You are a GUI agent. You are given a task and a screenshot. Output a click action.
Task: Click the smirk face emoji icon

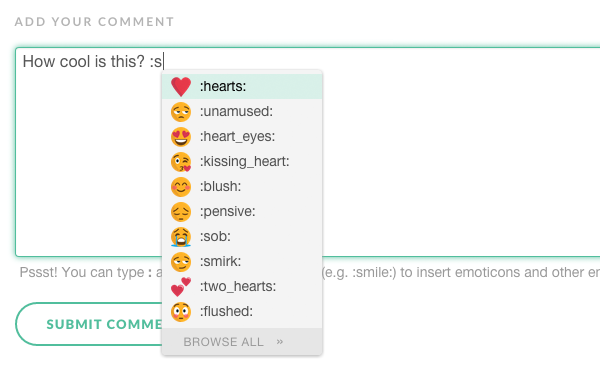point(181,262)
